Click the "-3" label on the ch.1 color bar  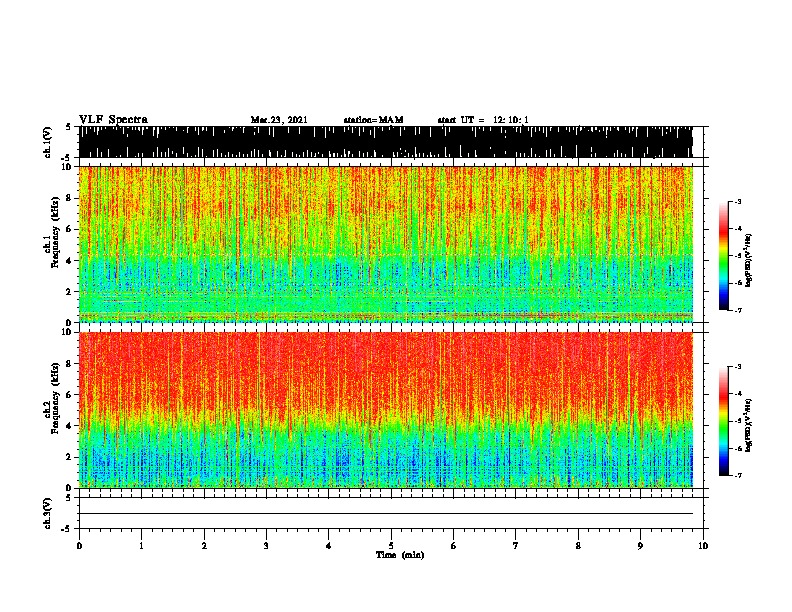pyautogui.click(x=738, y=201)
